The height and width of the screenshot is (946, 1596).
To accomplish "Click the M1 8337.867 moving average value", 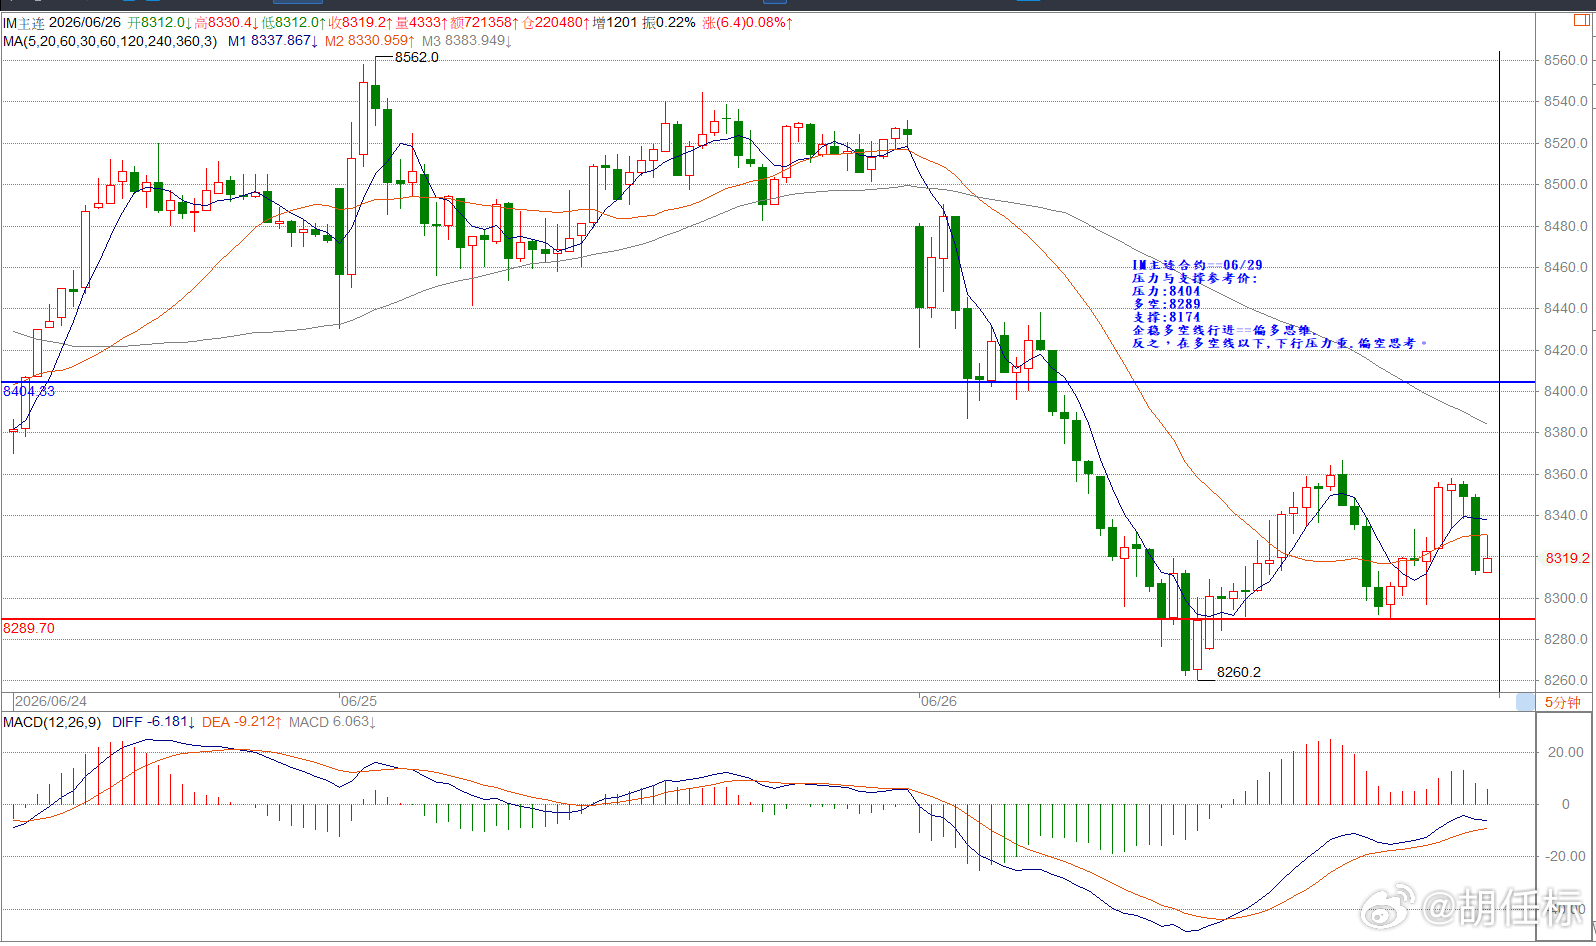I will (273, 41).
